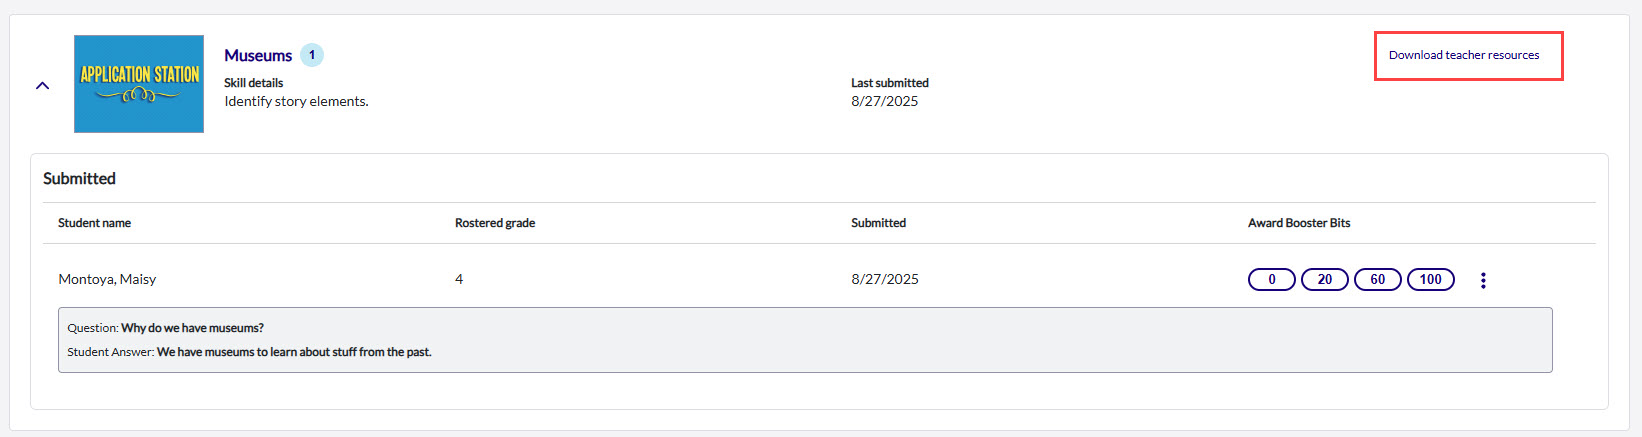Open the three-dot menu for Montoya, Maisy

pos(1483,280)
